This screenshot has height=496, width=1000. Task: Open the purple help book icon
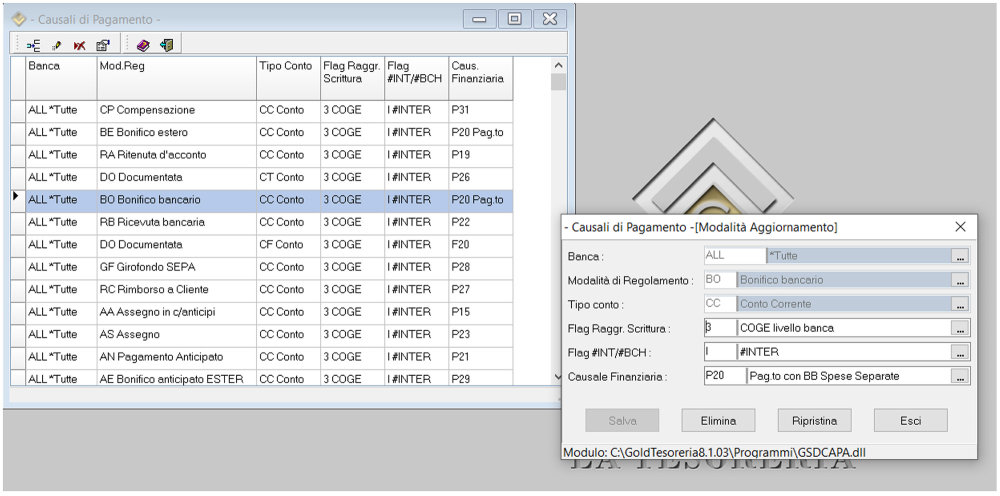[143, 45]
